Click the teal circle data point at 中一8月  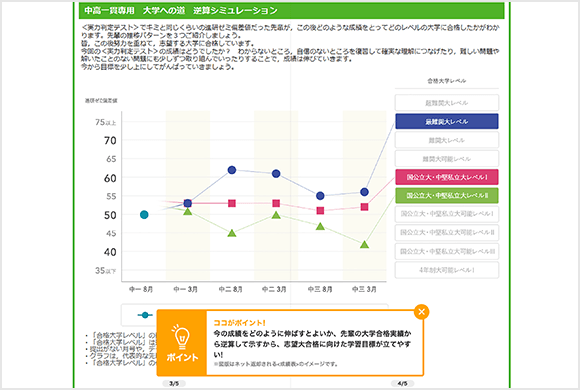coord(144,215)
